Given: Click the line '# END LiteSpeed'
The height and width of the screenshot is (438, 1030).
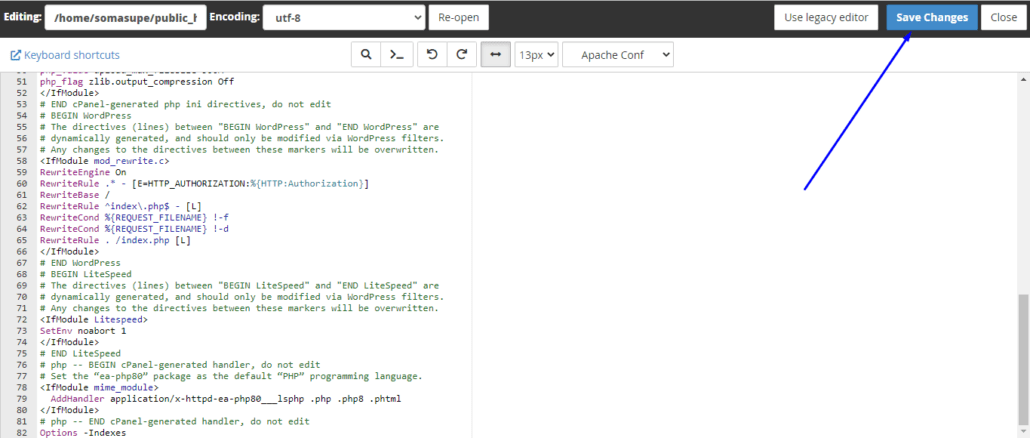Looking at the screenshot, I should tap(80, 353).
